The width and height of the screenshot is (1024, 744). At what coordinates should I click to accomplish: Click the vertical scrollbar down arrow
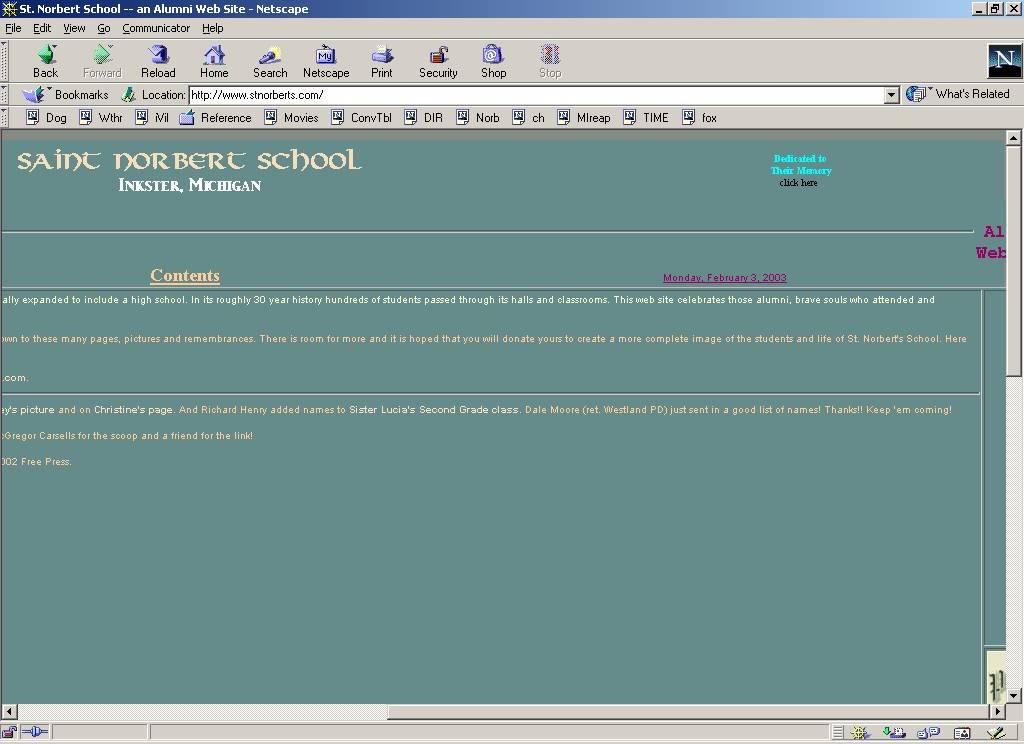click(1014, 695)
